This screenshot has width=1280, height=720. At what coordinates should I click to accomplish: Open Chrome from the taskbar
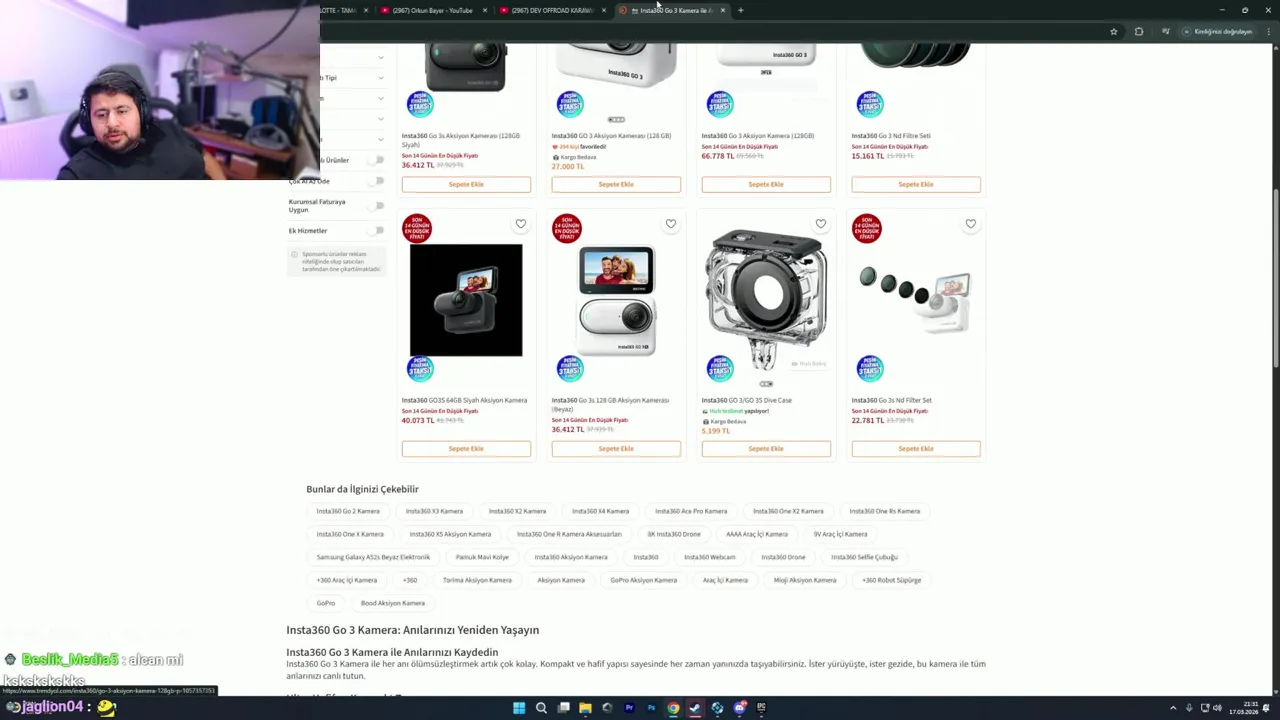pyautogui.click(x=673, y=708)
